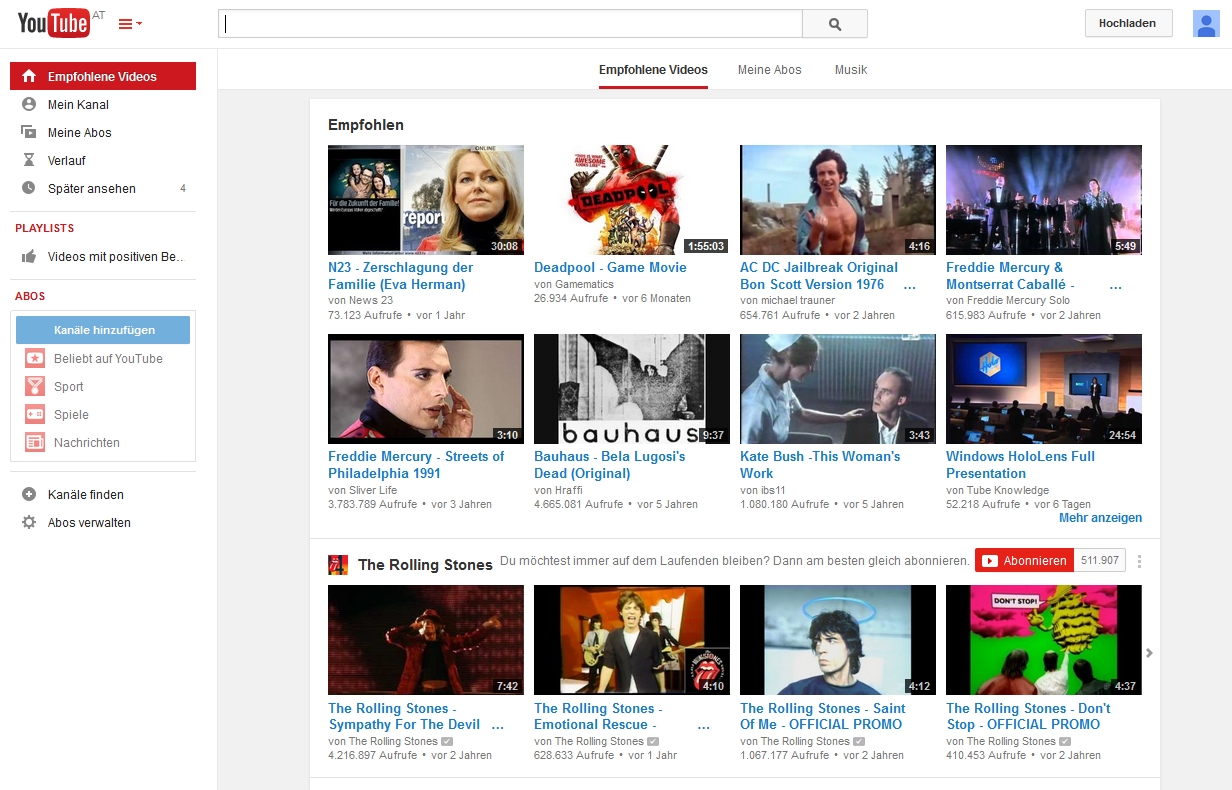Open the three-dot menu beside Abonnieren
This screenshot has width=1232, height=790.
pyautogui.click(x=1139, y=561)
